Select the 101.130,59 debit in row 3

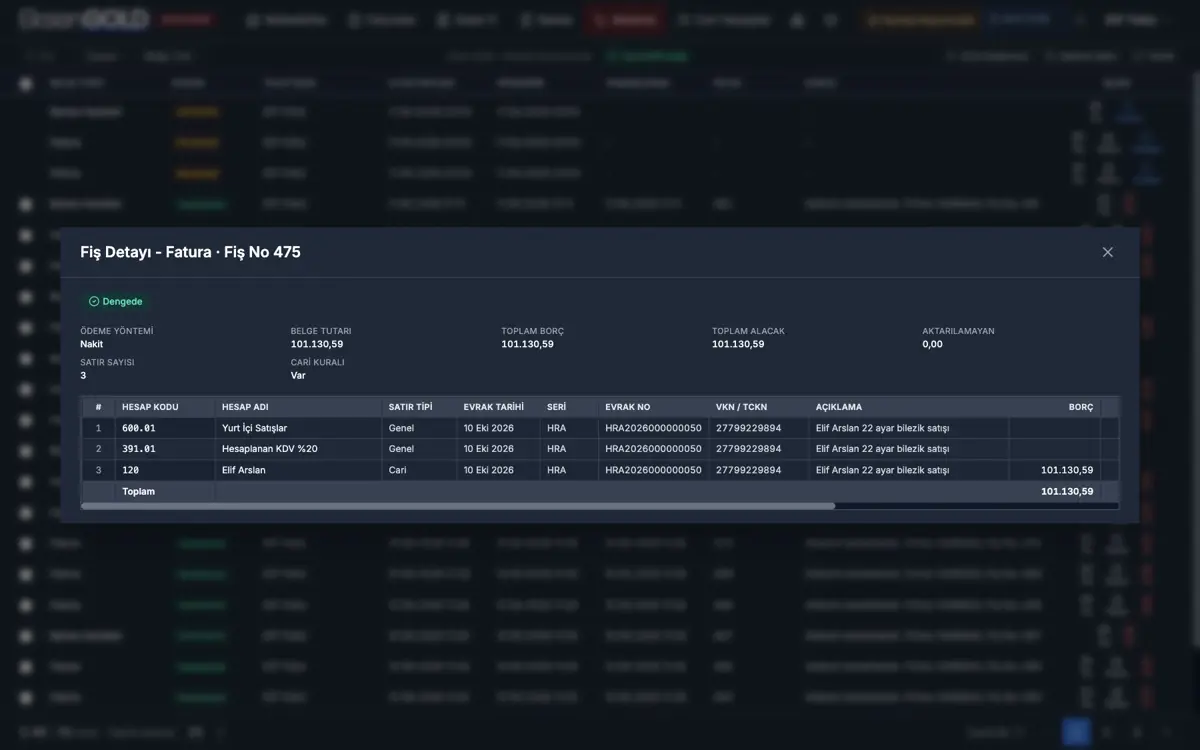1067,470
